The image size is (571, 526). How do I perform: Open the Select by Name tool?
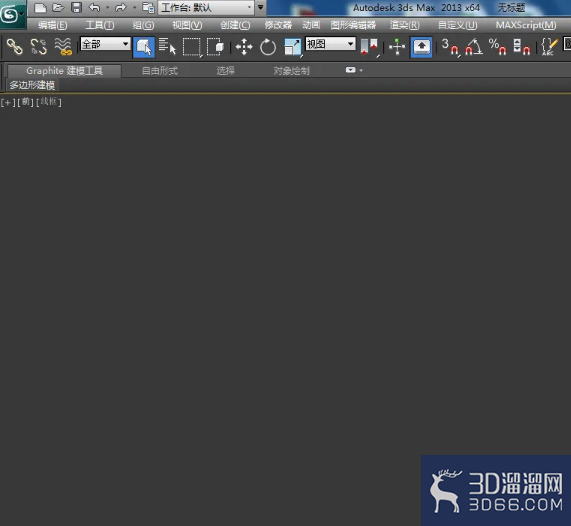tap(168, 47)
